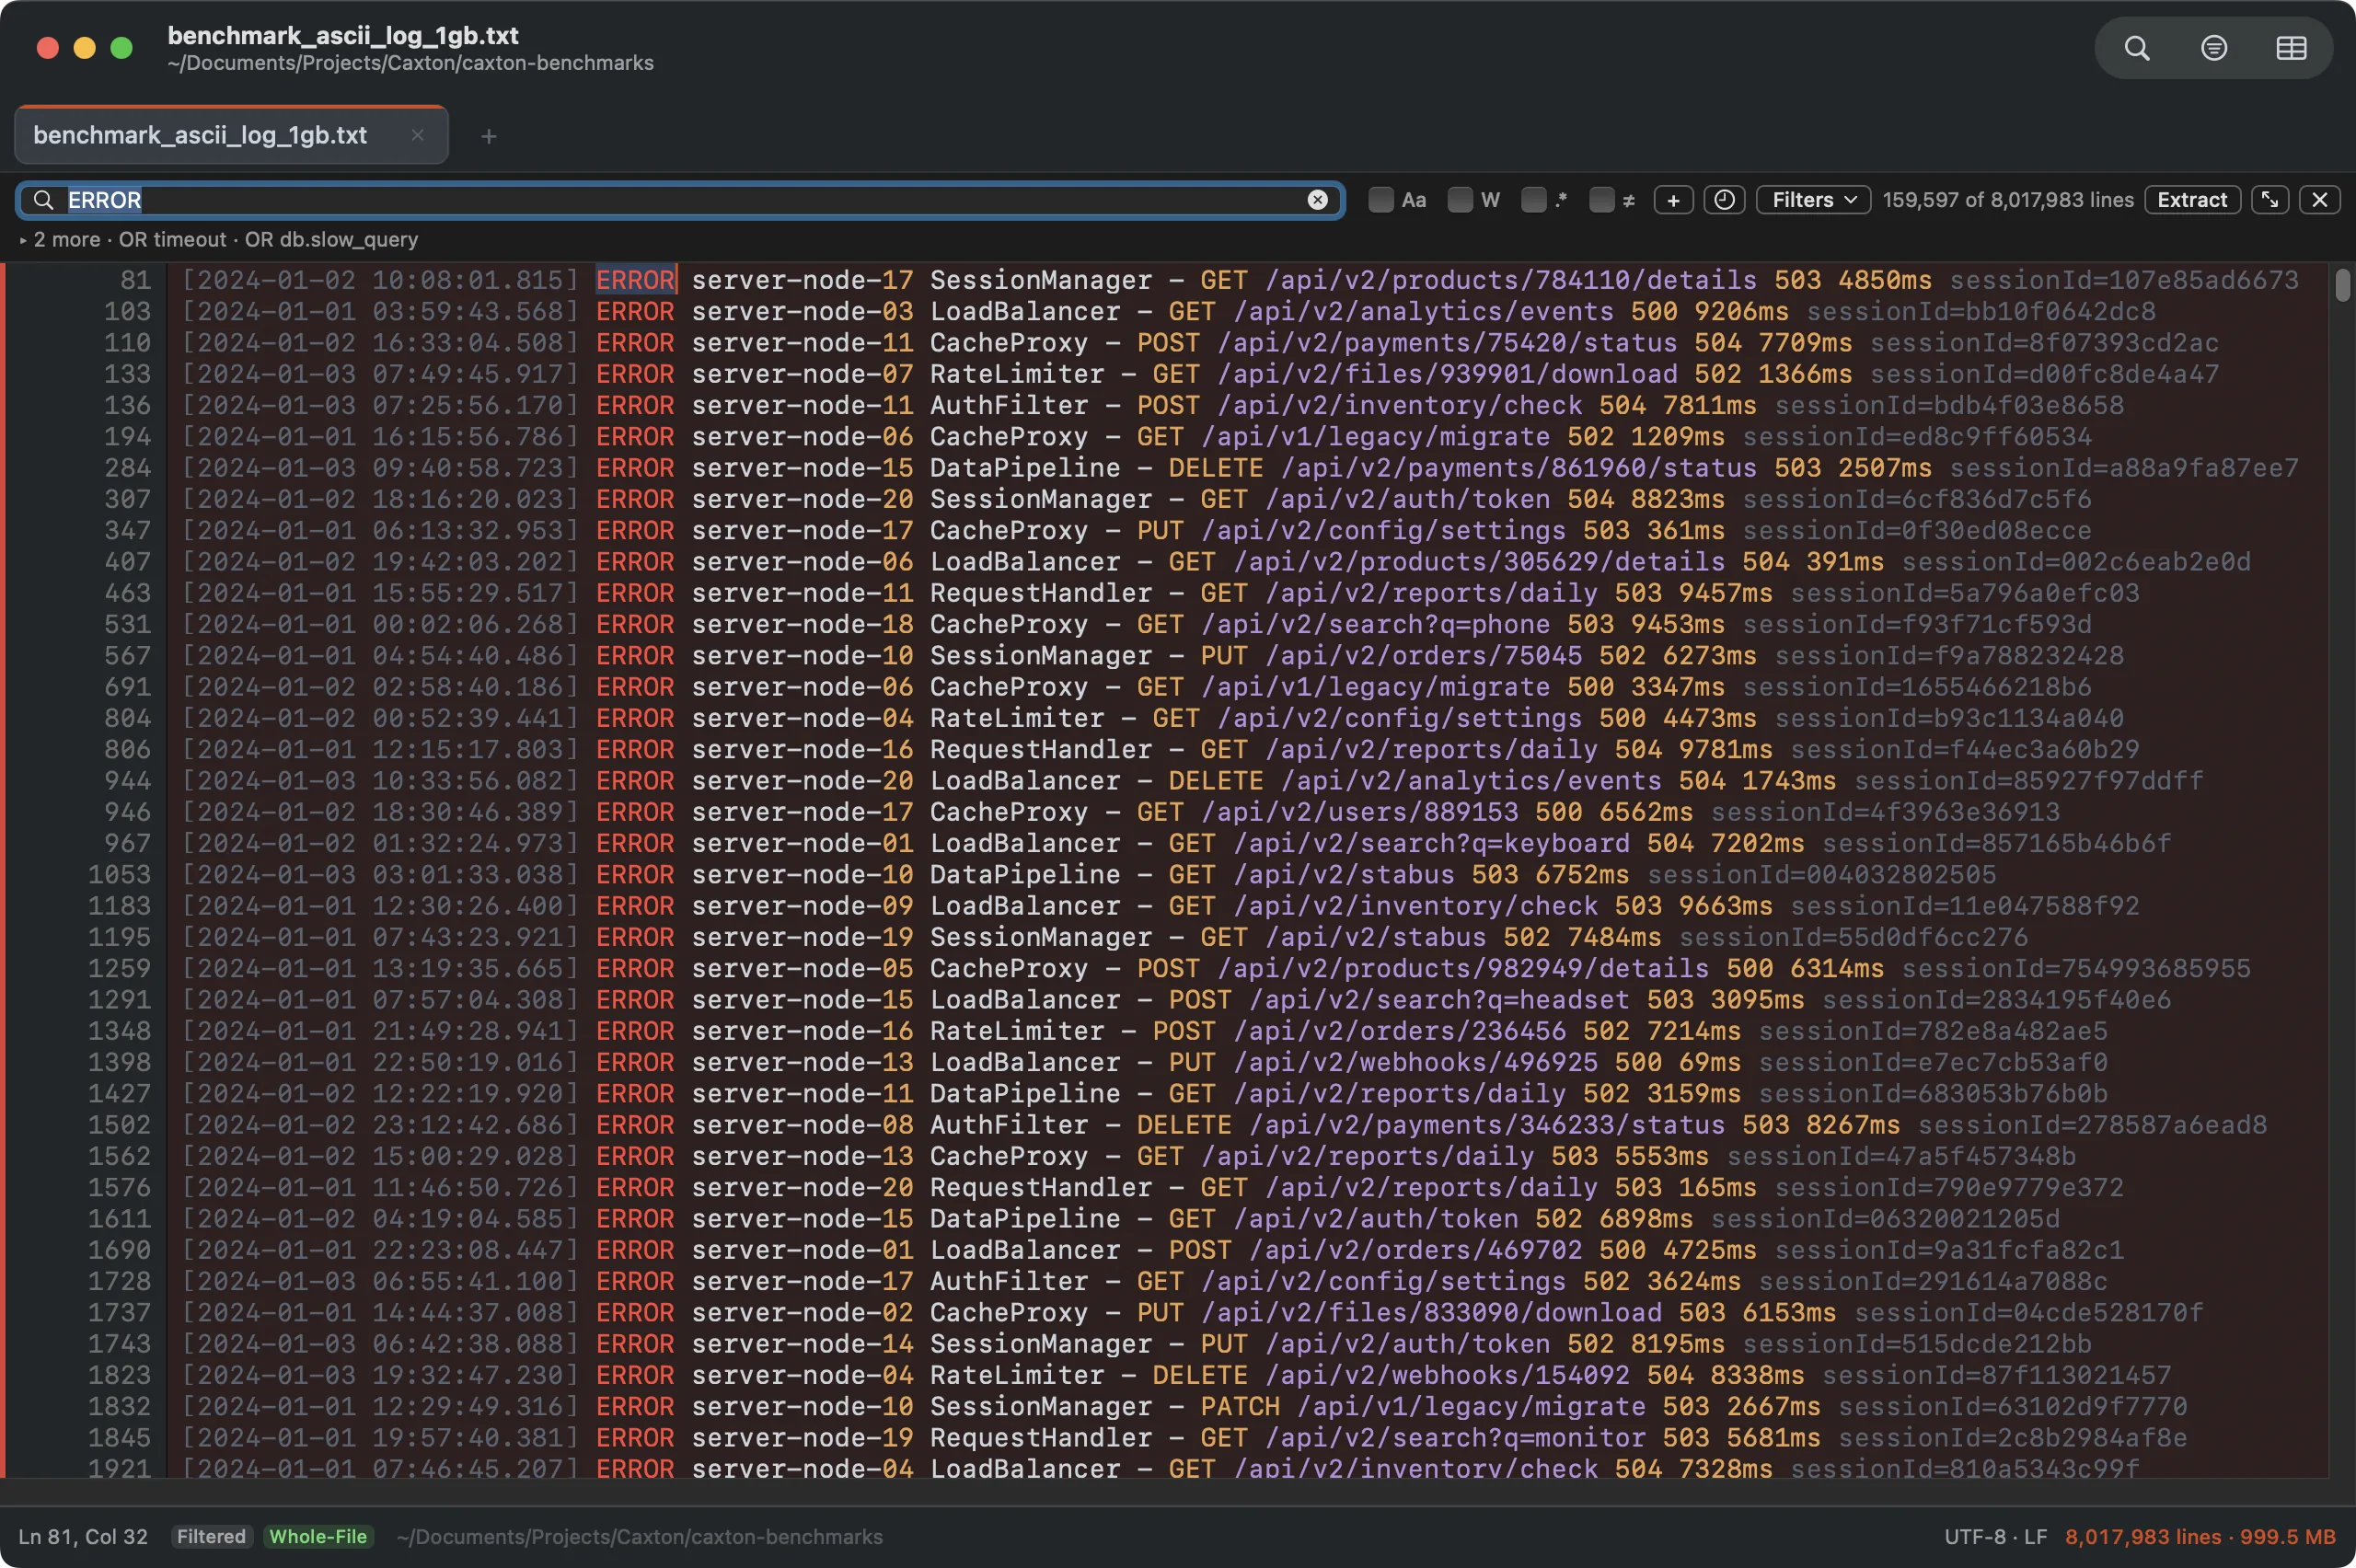2356x1568 pixels.
Task: Open search with the toolbar magnifier icon
Action: click(x=2137, y=48)
